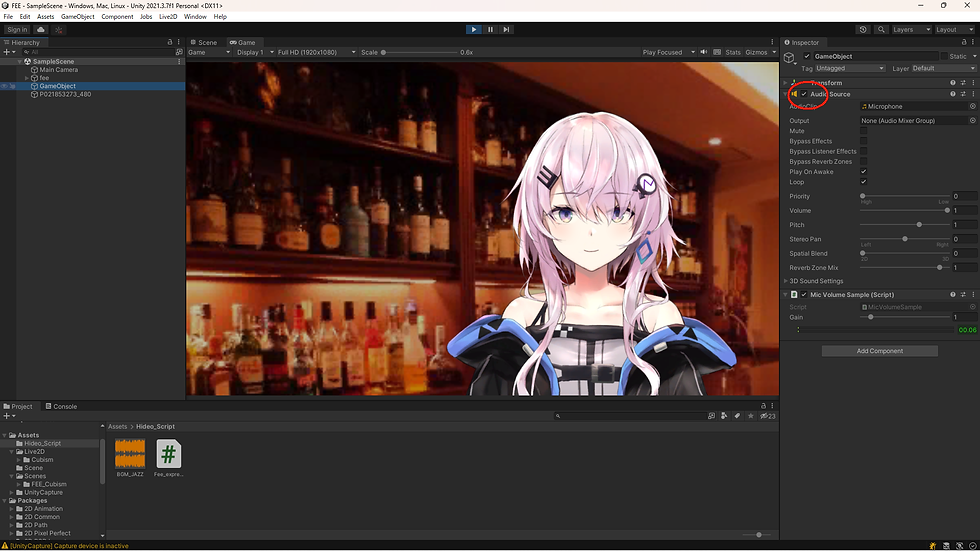980x551 pixels.
Task: Open the Undo History icon
Action: (x=863, y=29)
